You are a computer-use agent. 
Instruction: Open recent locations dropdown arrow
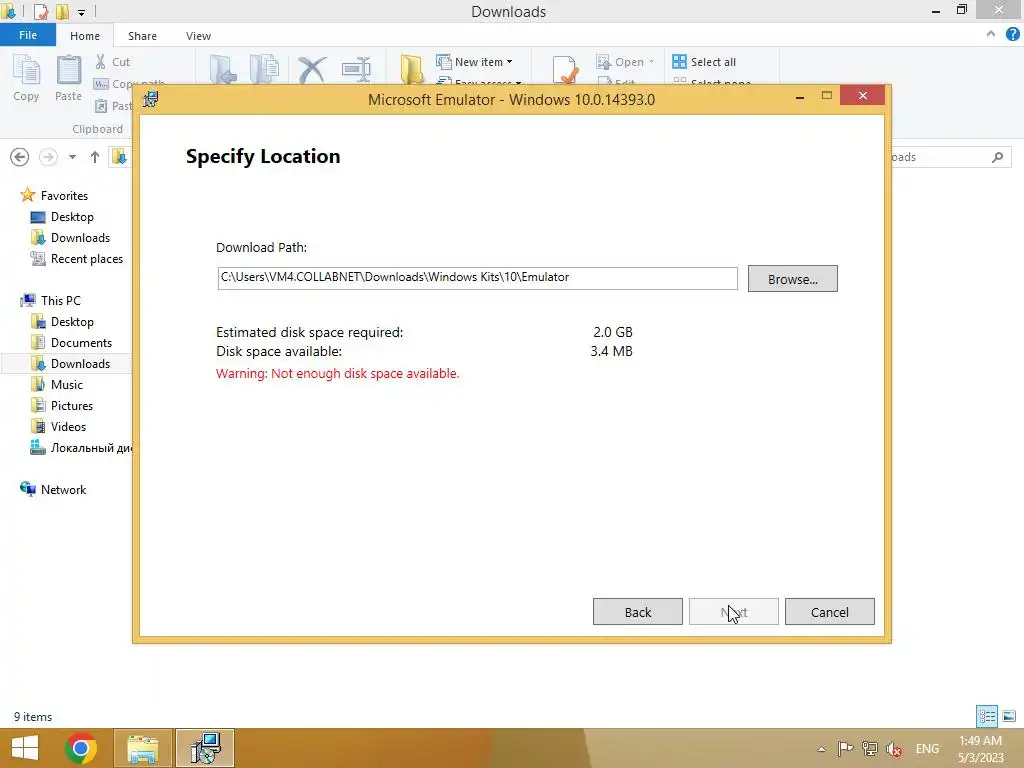click(72, 157)
